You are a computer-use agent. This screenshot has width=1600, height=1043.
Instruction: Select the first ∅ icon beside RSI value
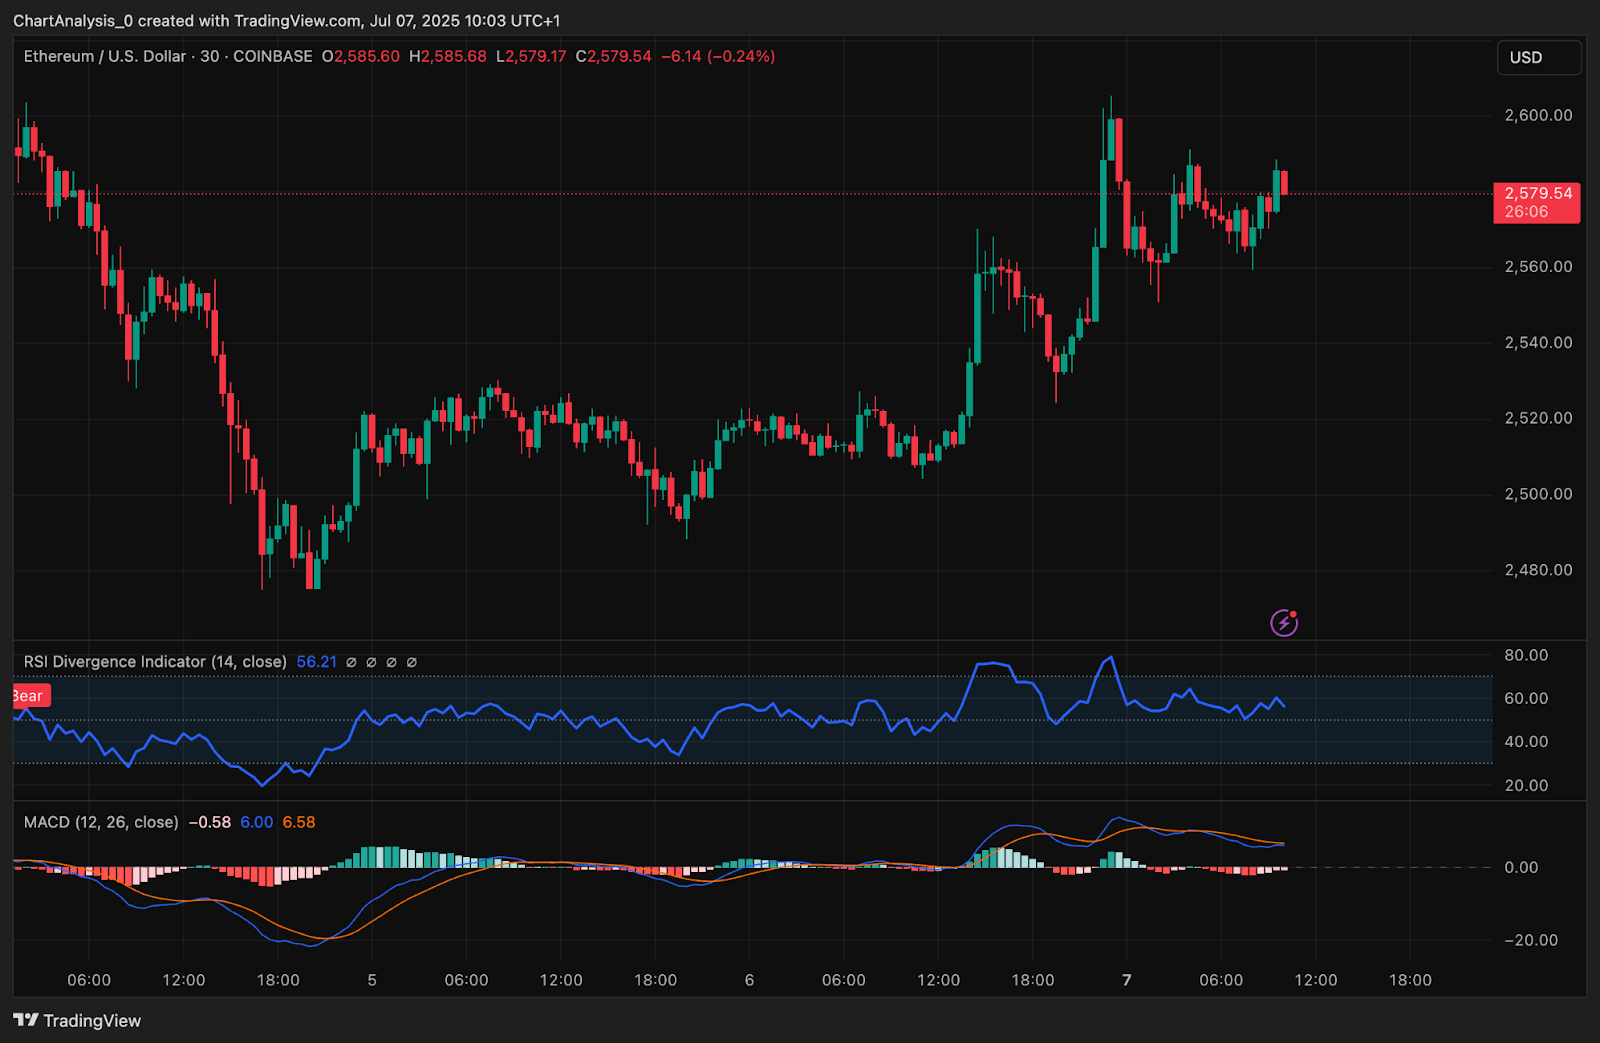349,661
